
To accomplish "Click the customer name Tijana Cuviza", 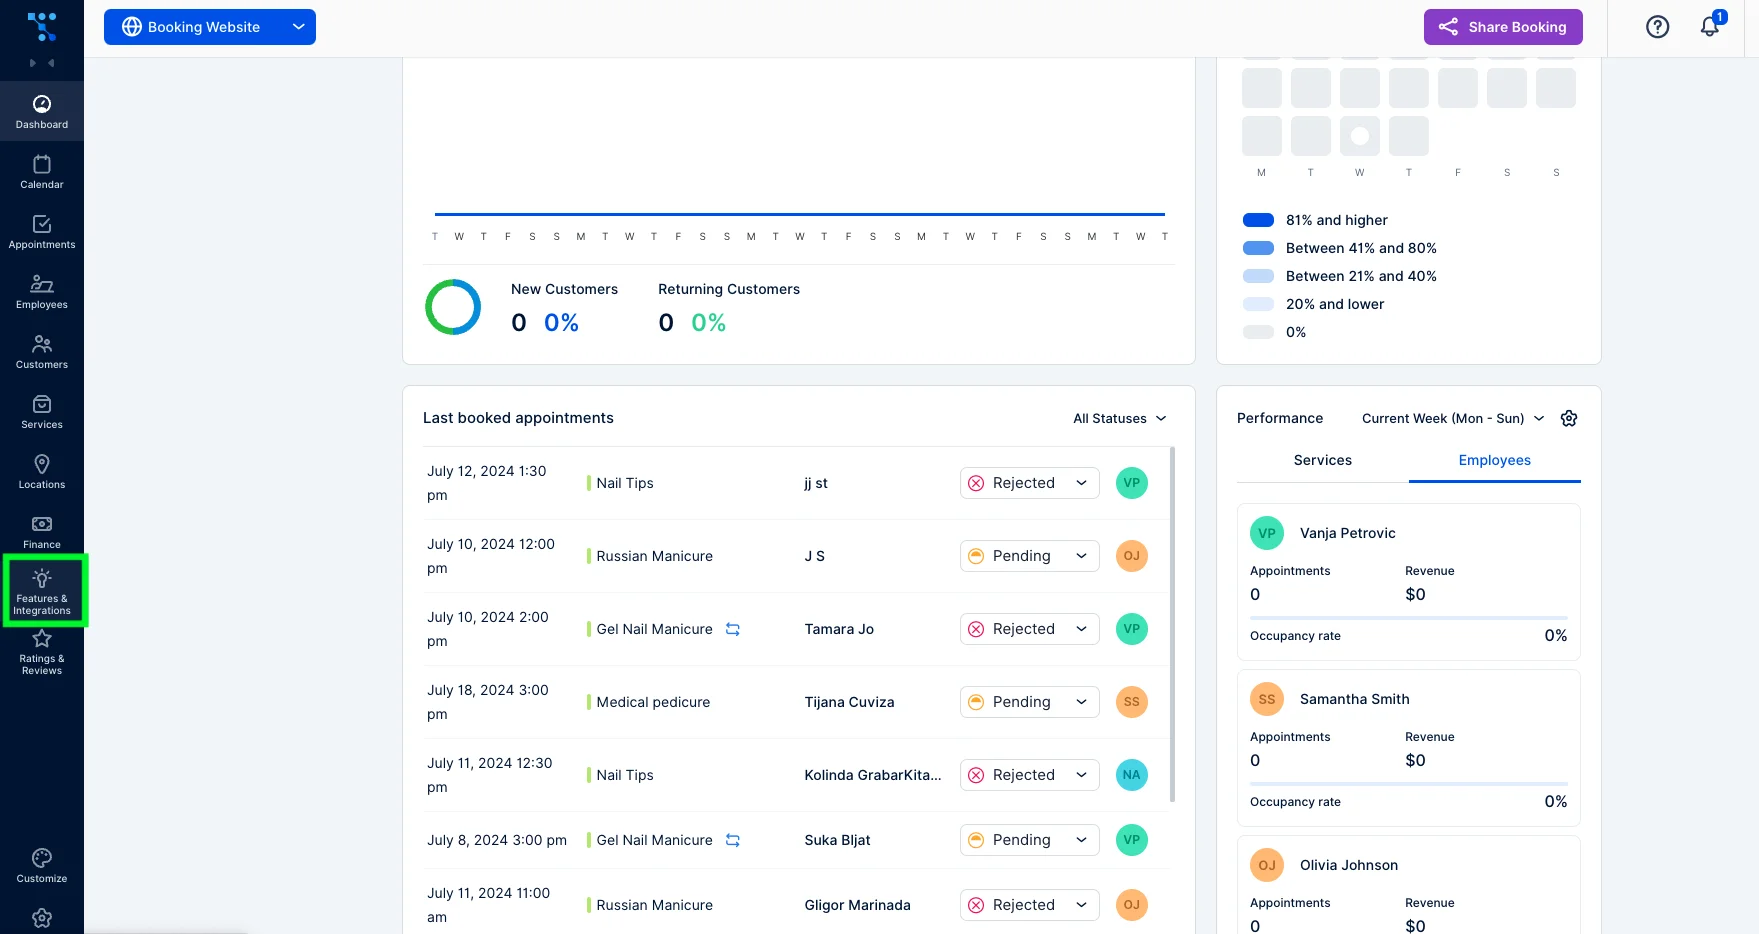I will click(x=849, y=702).
